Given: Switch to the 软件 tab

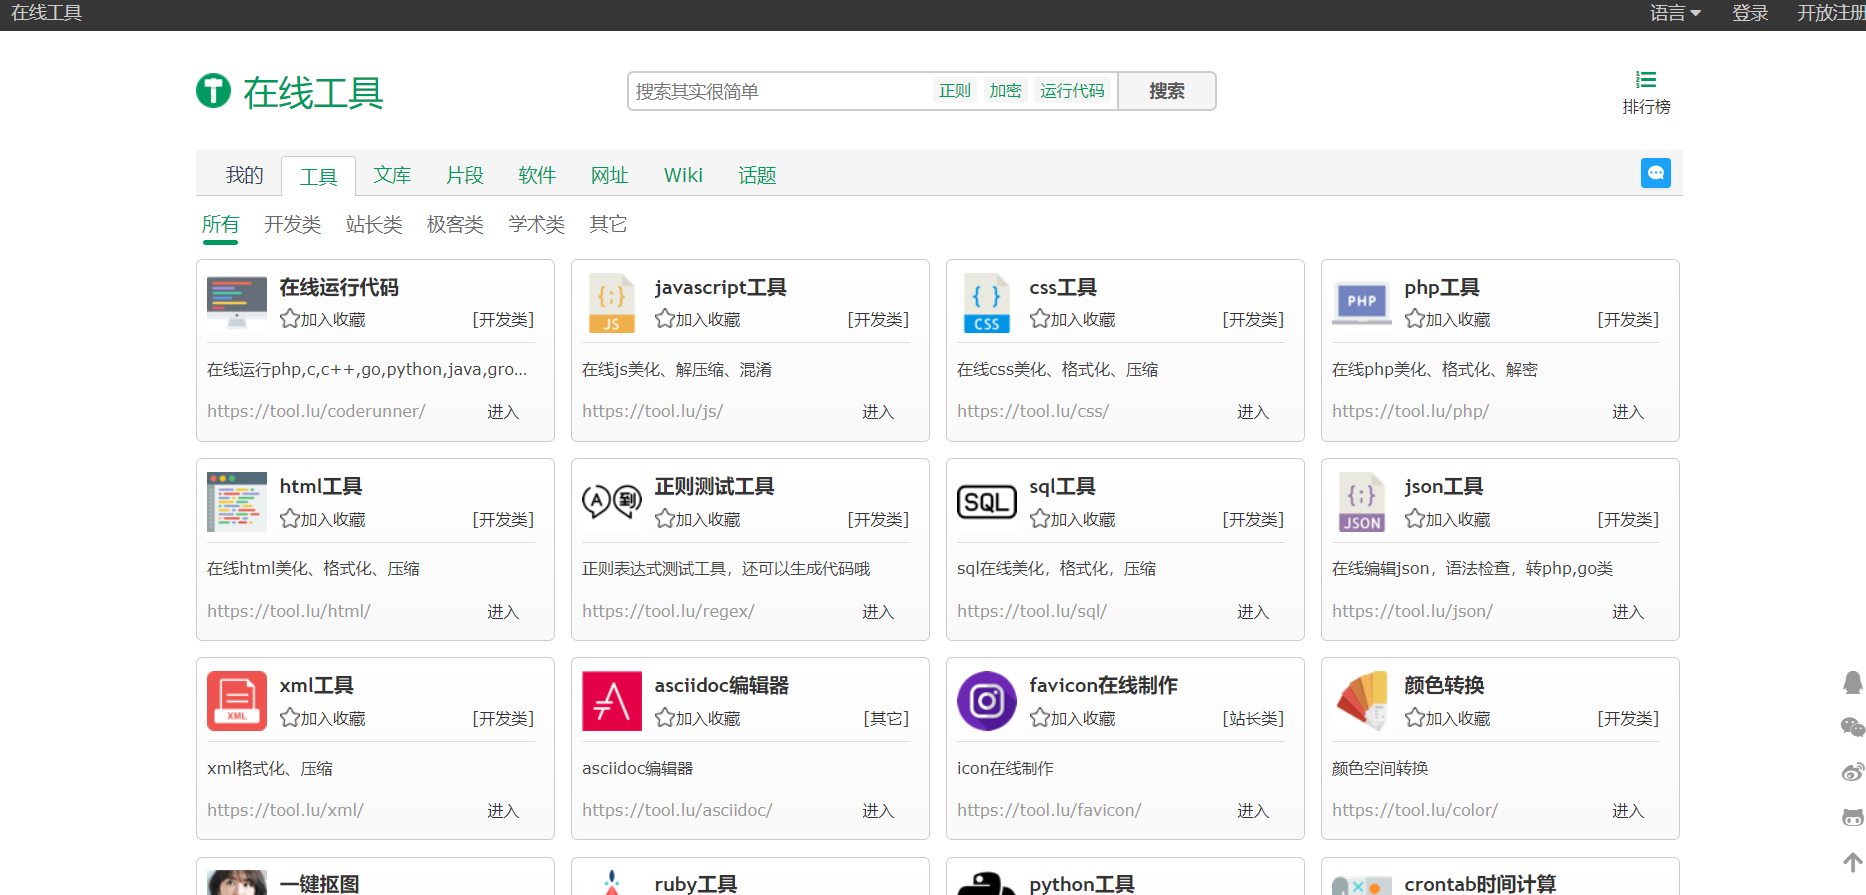Looking at the screenshot, I should (x=537, y=175).
